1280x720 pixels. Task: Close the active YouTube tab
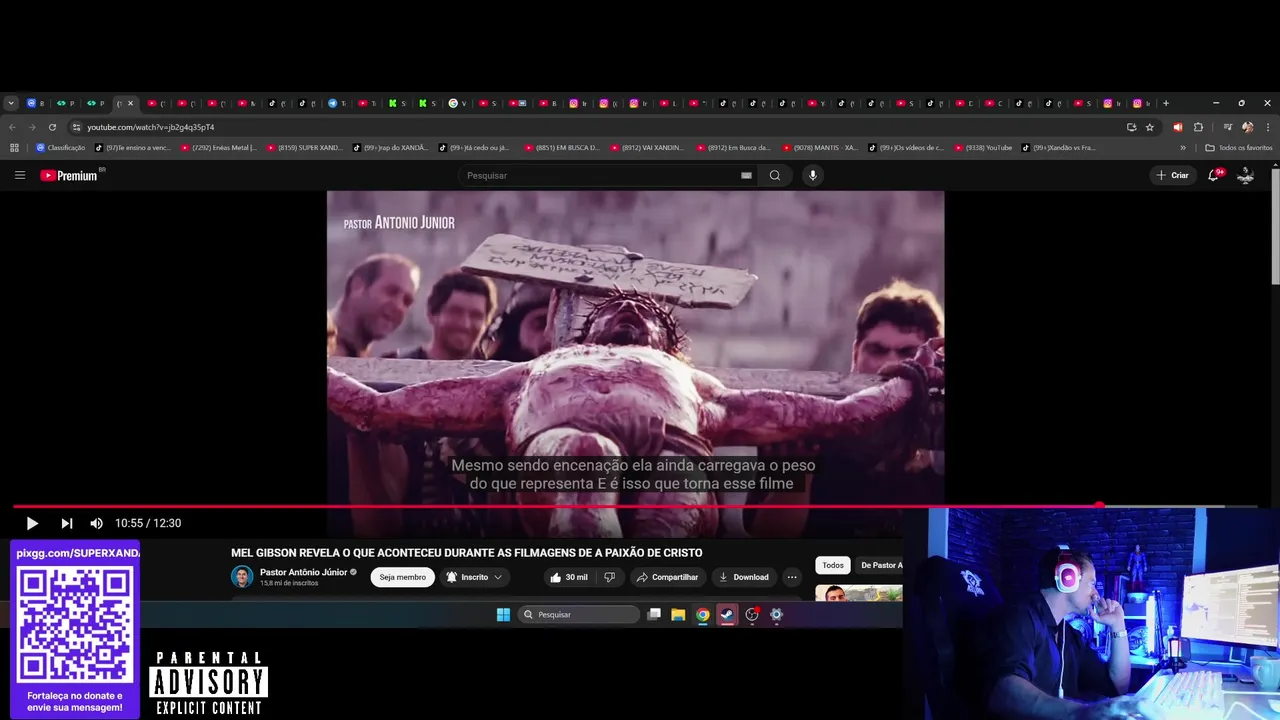click(x=130, y=103)
